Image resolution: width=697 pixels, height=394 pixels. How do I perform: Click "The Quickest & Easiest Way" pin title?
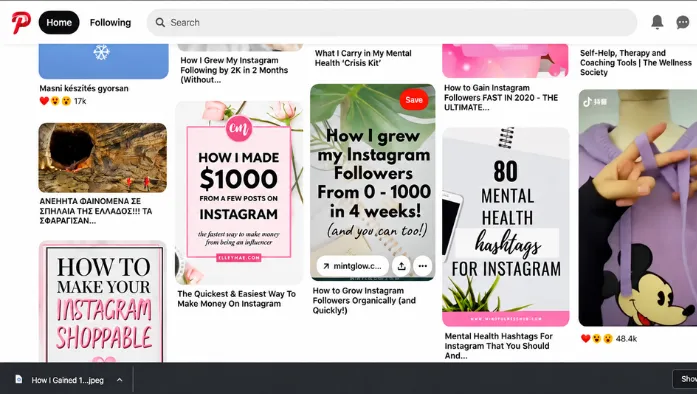point(236,299)
